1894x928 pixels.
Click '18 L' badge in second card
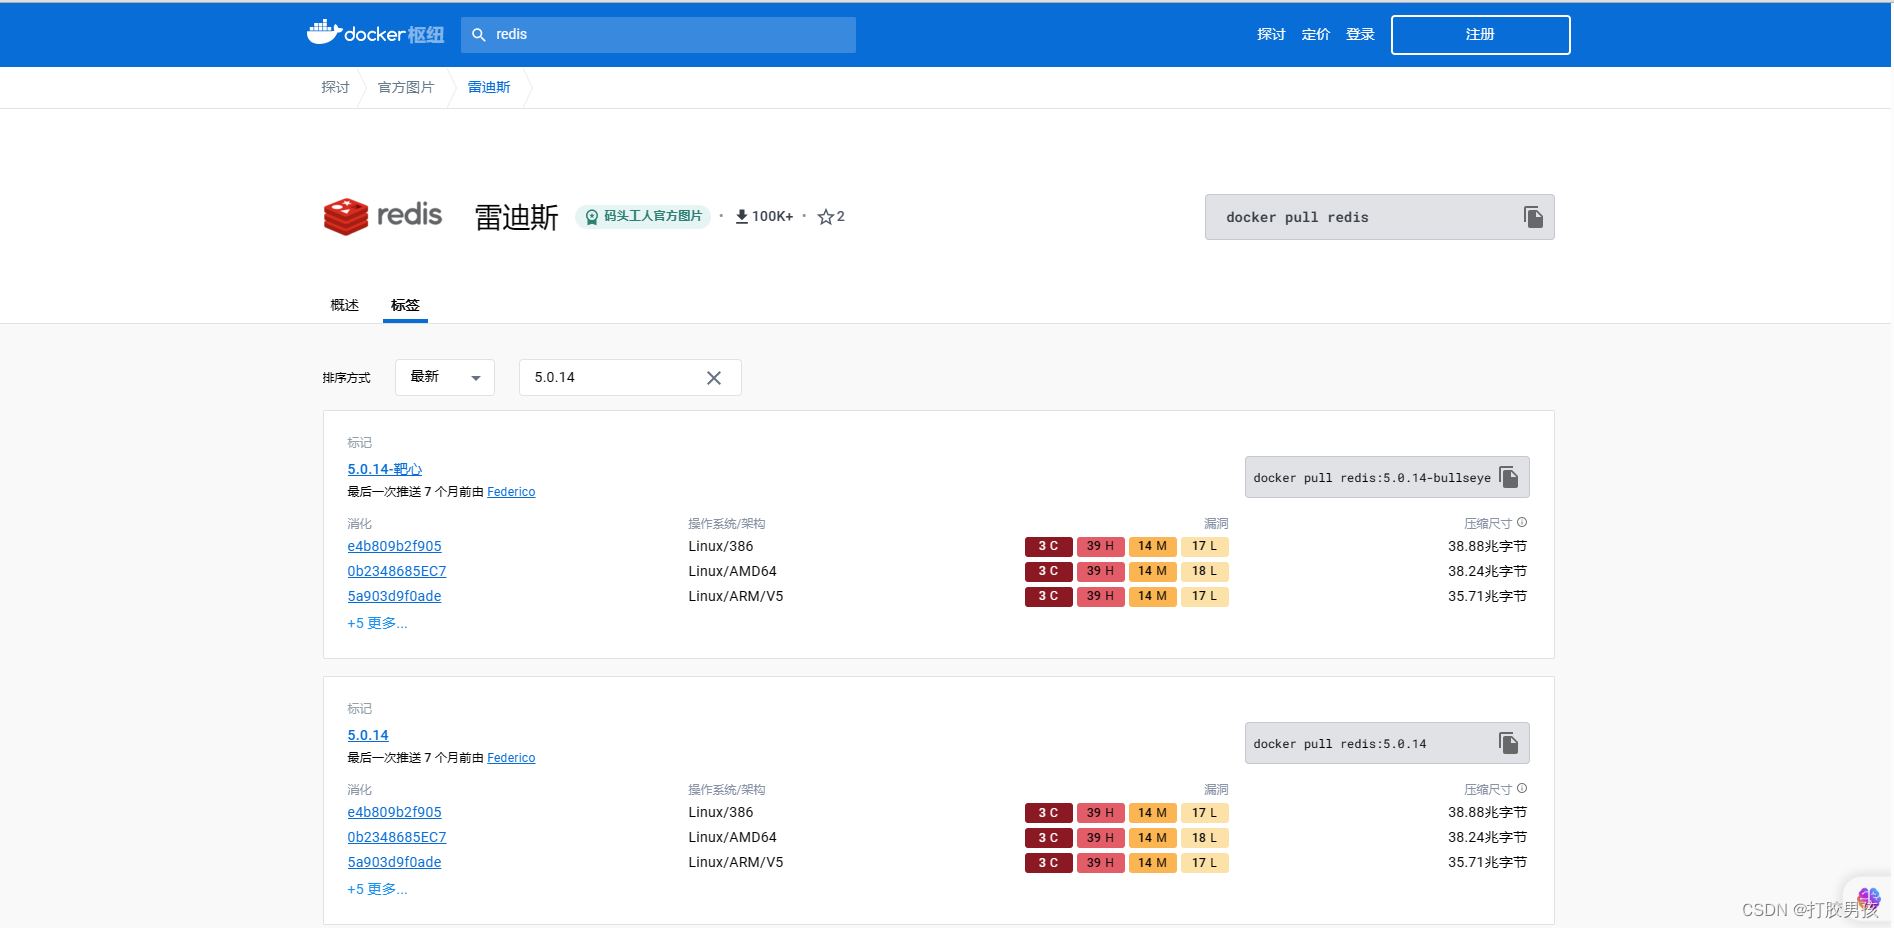pos(1205,837)
